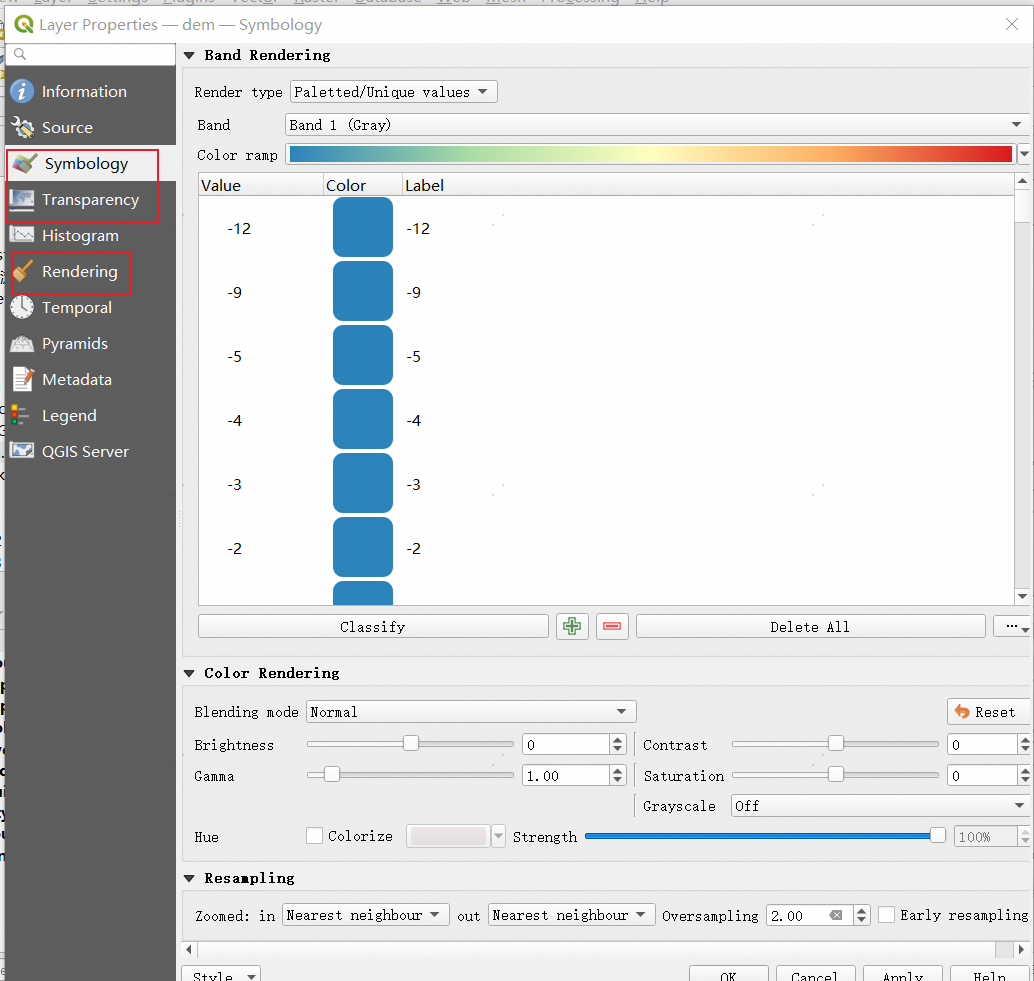This screenshot has width=1034, height=981.
Task: Click the Brightness value input field
Action: coord(565,745)
